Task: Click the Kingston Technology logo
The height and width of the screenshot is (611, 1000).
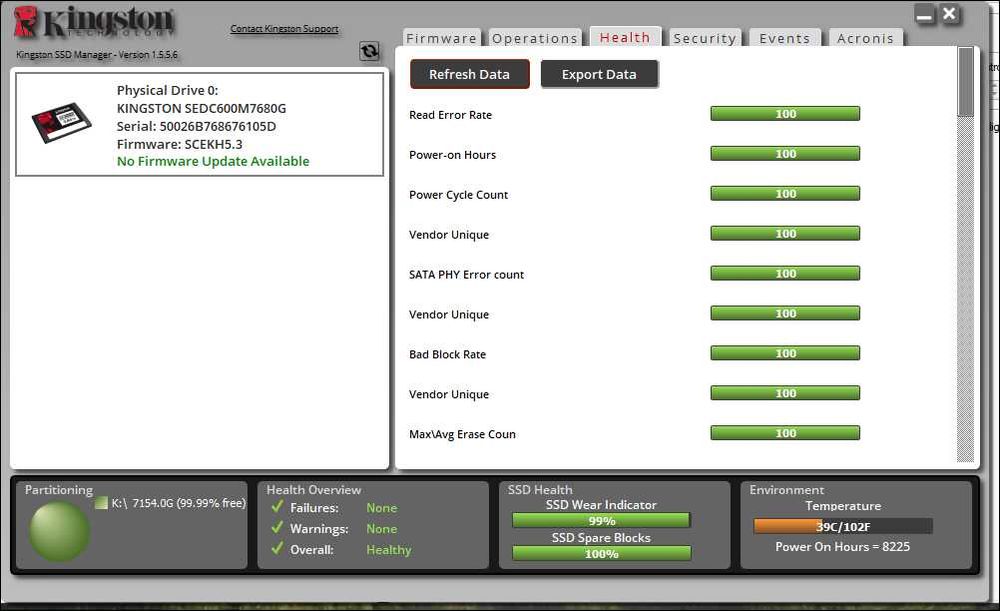Action: (94, 22)
